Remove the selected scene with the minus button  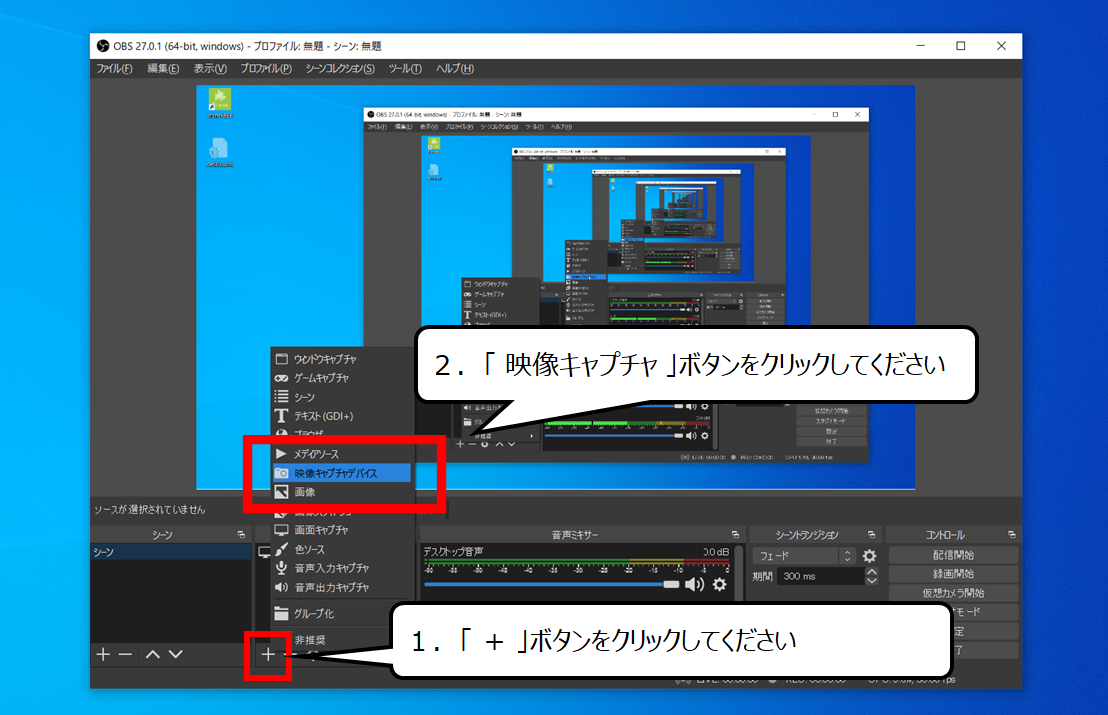pos(125,654)
